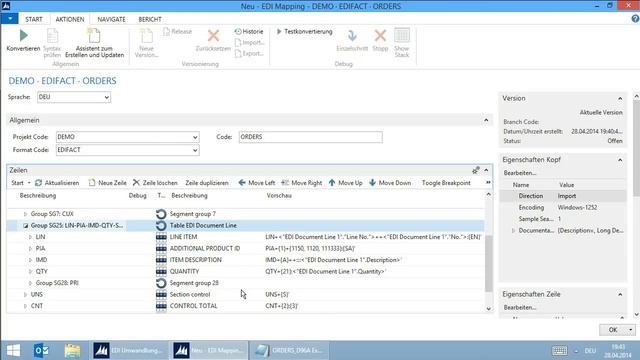Collapse the Zeilen section
Image resolution: width=640 pixels, height=360 pixels.
tap(486, 170)
